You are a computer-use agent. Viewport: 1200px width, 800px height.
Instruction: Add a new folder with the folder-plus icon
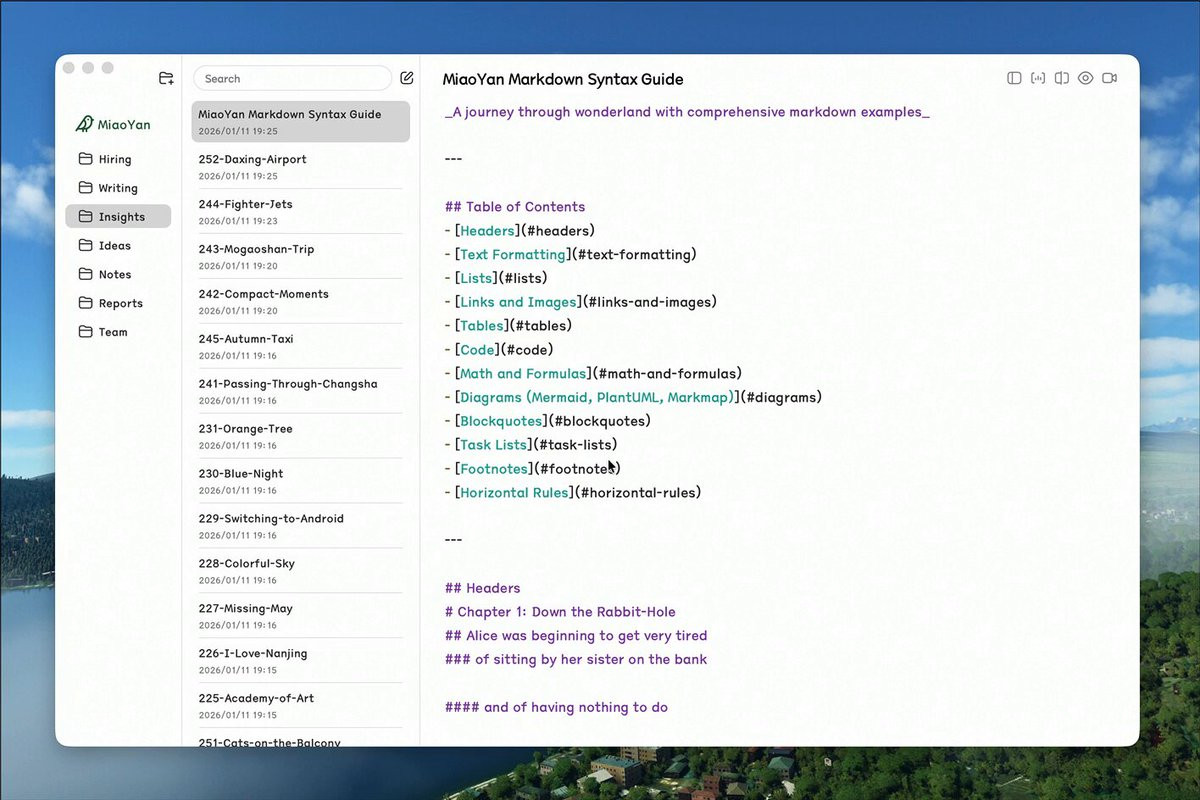pyautogui.click(x=166, y=78)
